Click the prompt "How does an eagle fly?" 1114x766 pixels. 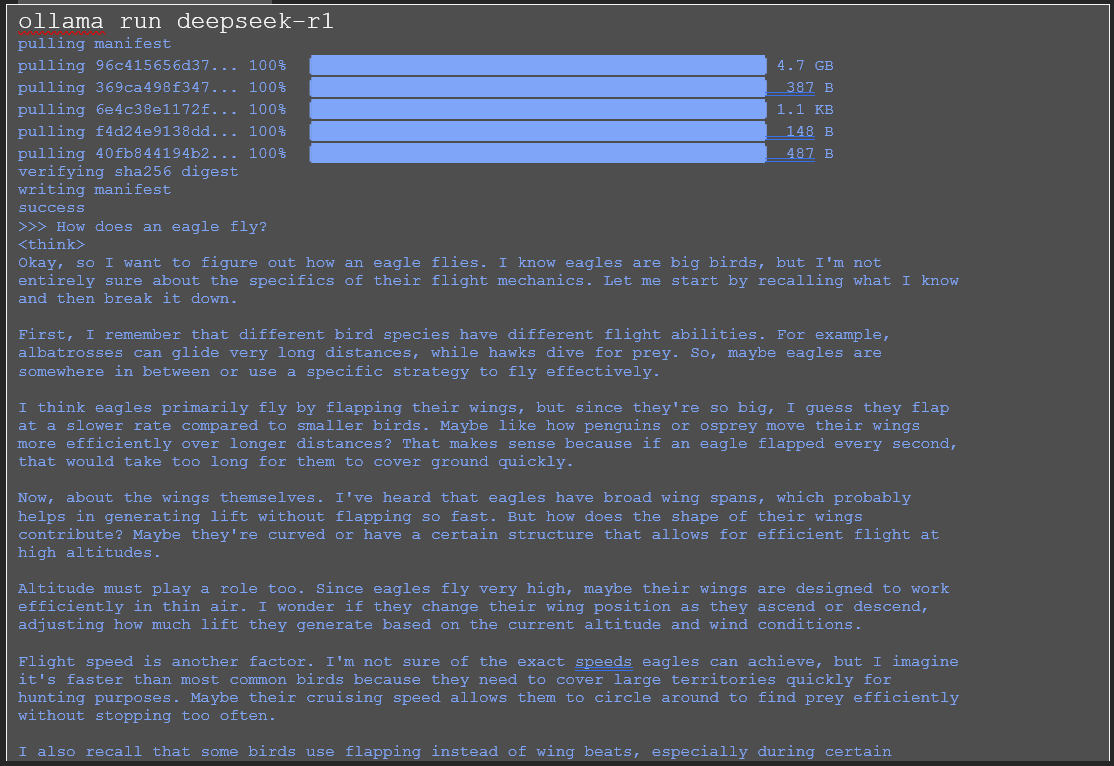pos(162,227)
